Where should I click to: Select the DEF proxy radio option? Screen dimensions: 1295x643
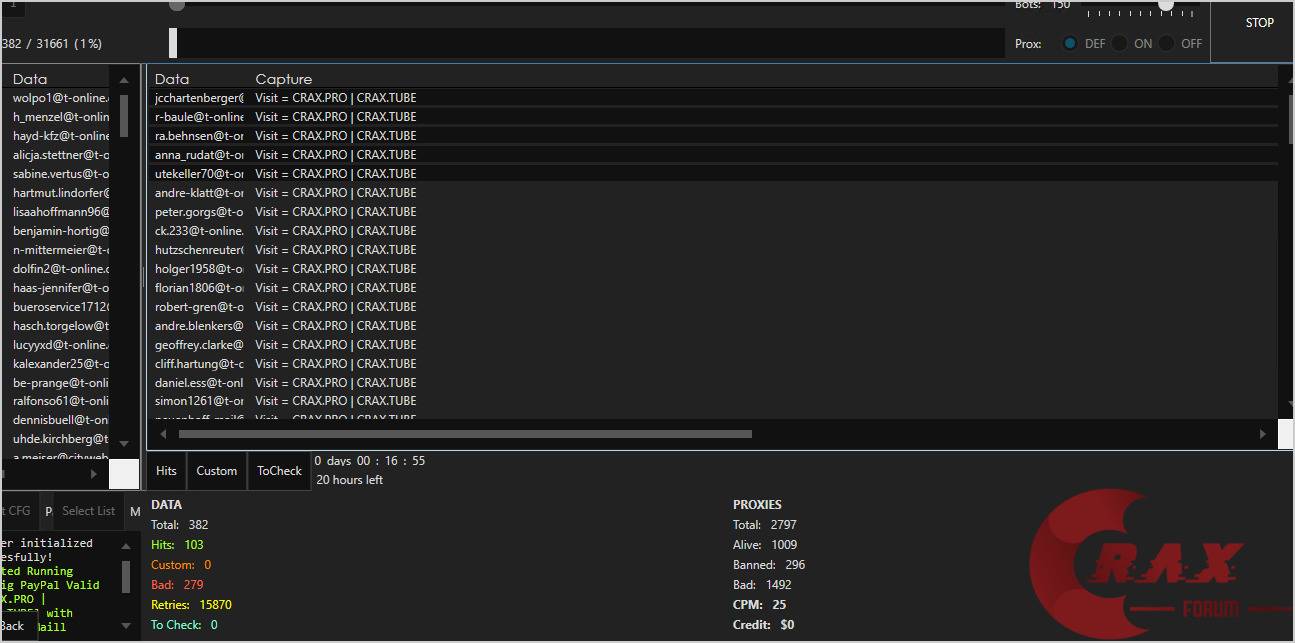[1070, 44]
